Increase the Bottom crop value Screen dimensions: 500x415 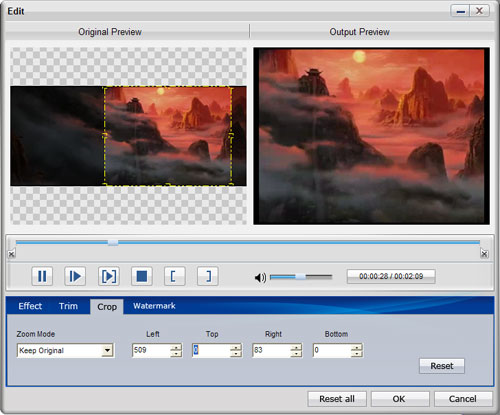pos(356,347)
